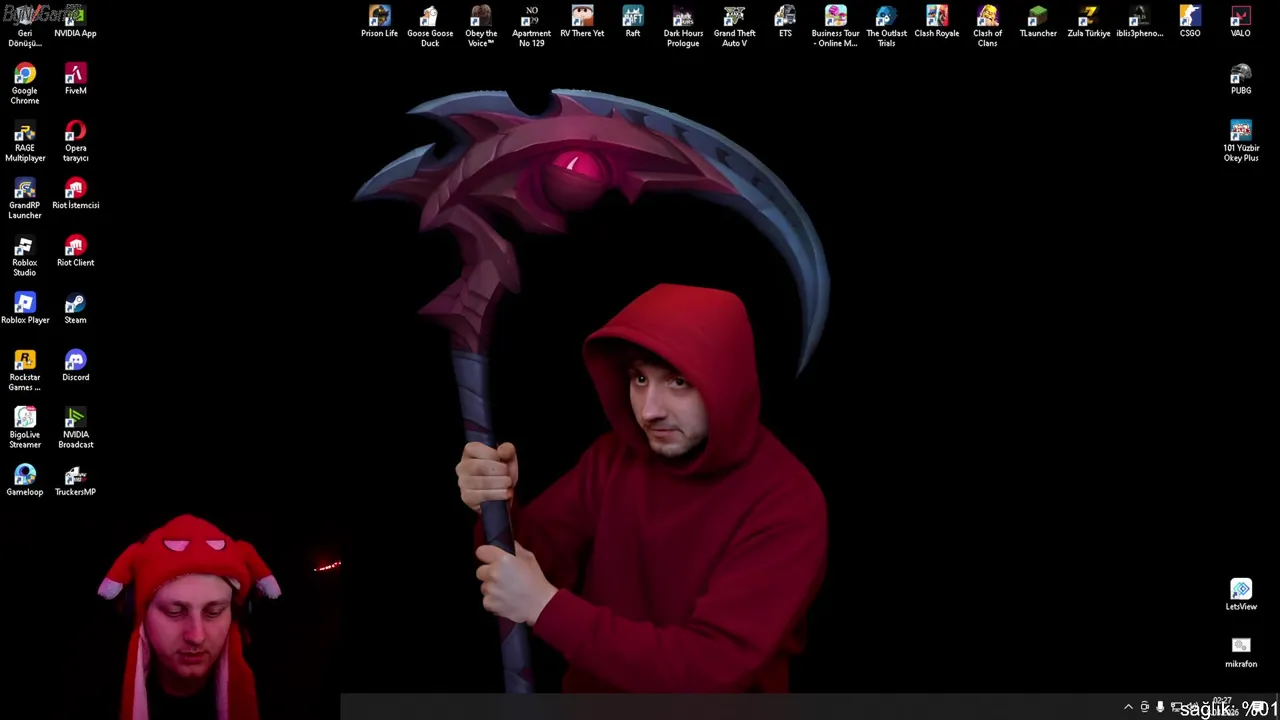Screen dimensions: 1280x720
Task: Click the Clash Royale icon
Action: pos(937,22)
